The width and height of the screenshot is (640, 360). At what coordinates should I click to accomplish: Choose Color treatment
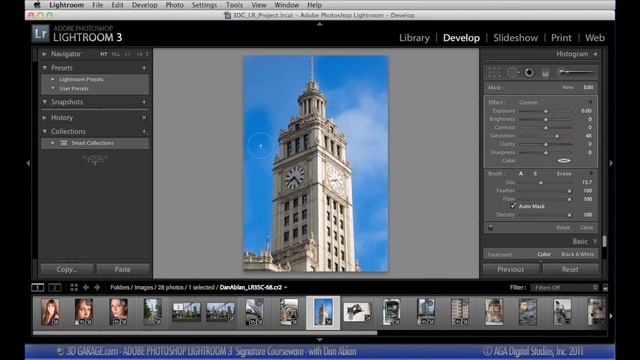pos(544,254)
